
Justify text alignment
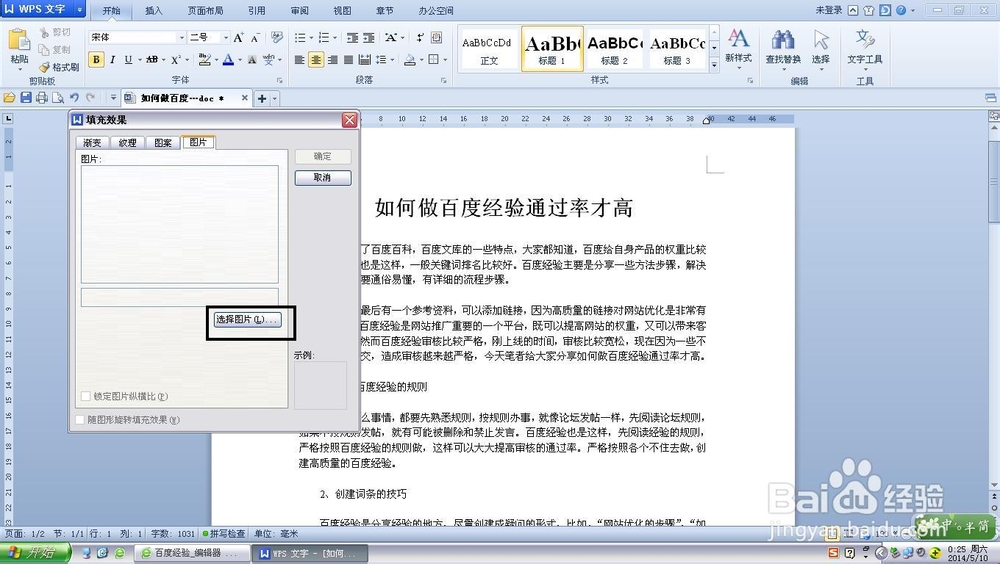click(x=348, y=59)
